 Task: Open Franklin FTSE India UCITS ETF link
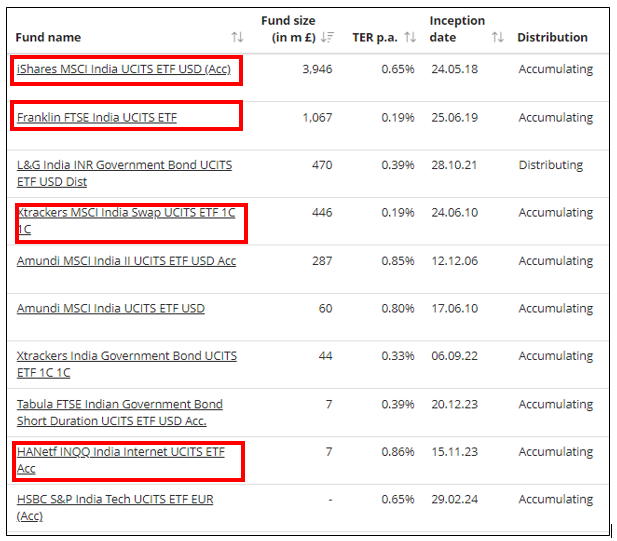coord(97,118)
